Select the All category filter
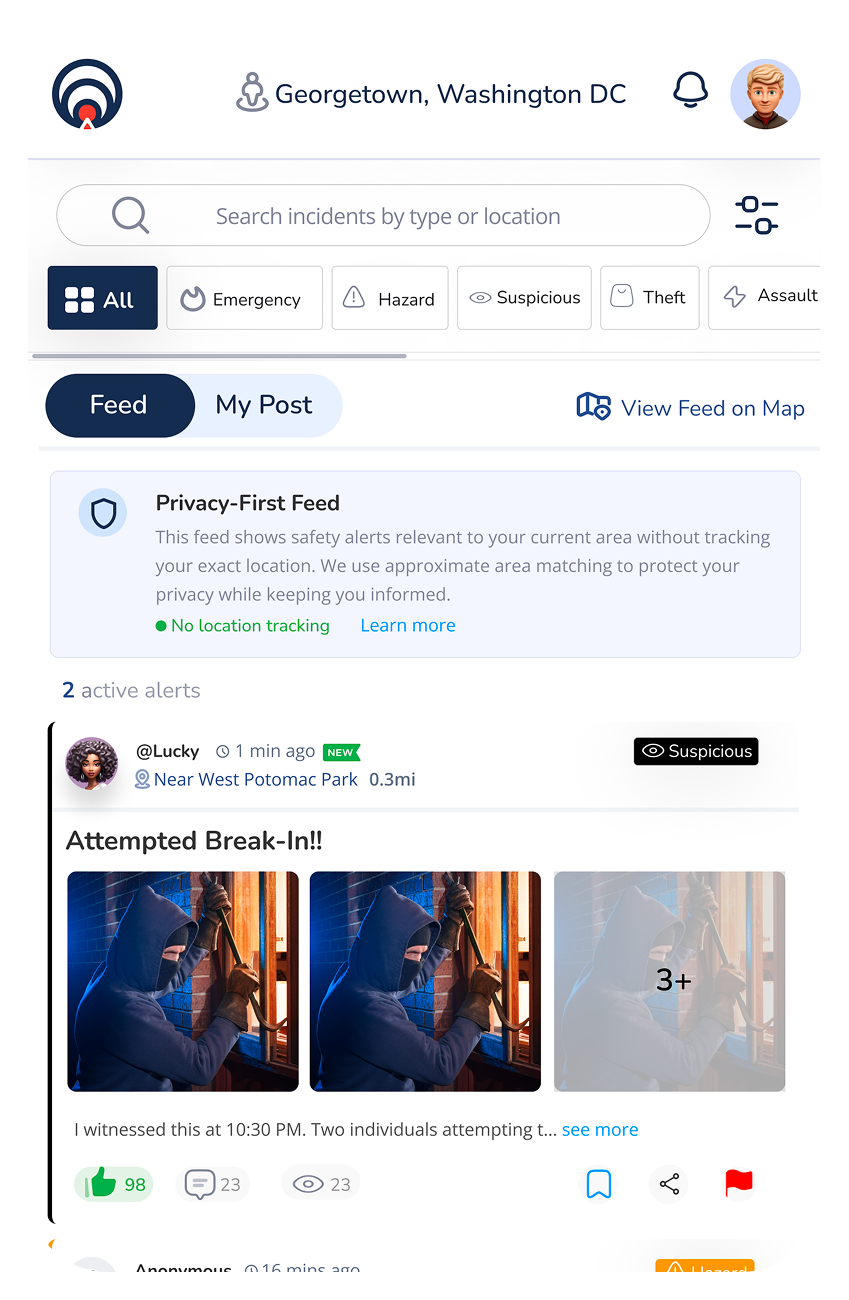The height and width of the screenshot is (1300, 849). click(x=103, y=298)
